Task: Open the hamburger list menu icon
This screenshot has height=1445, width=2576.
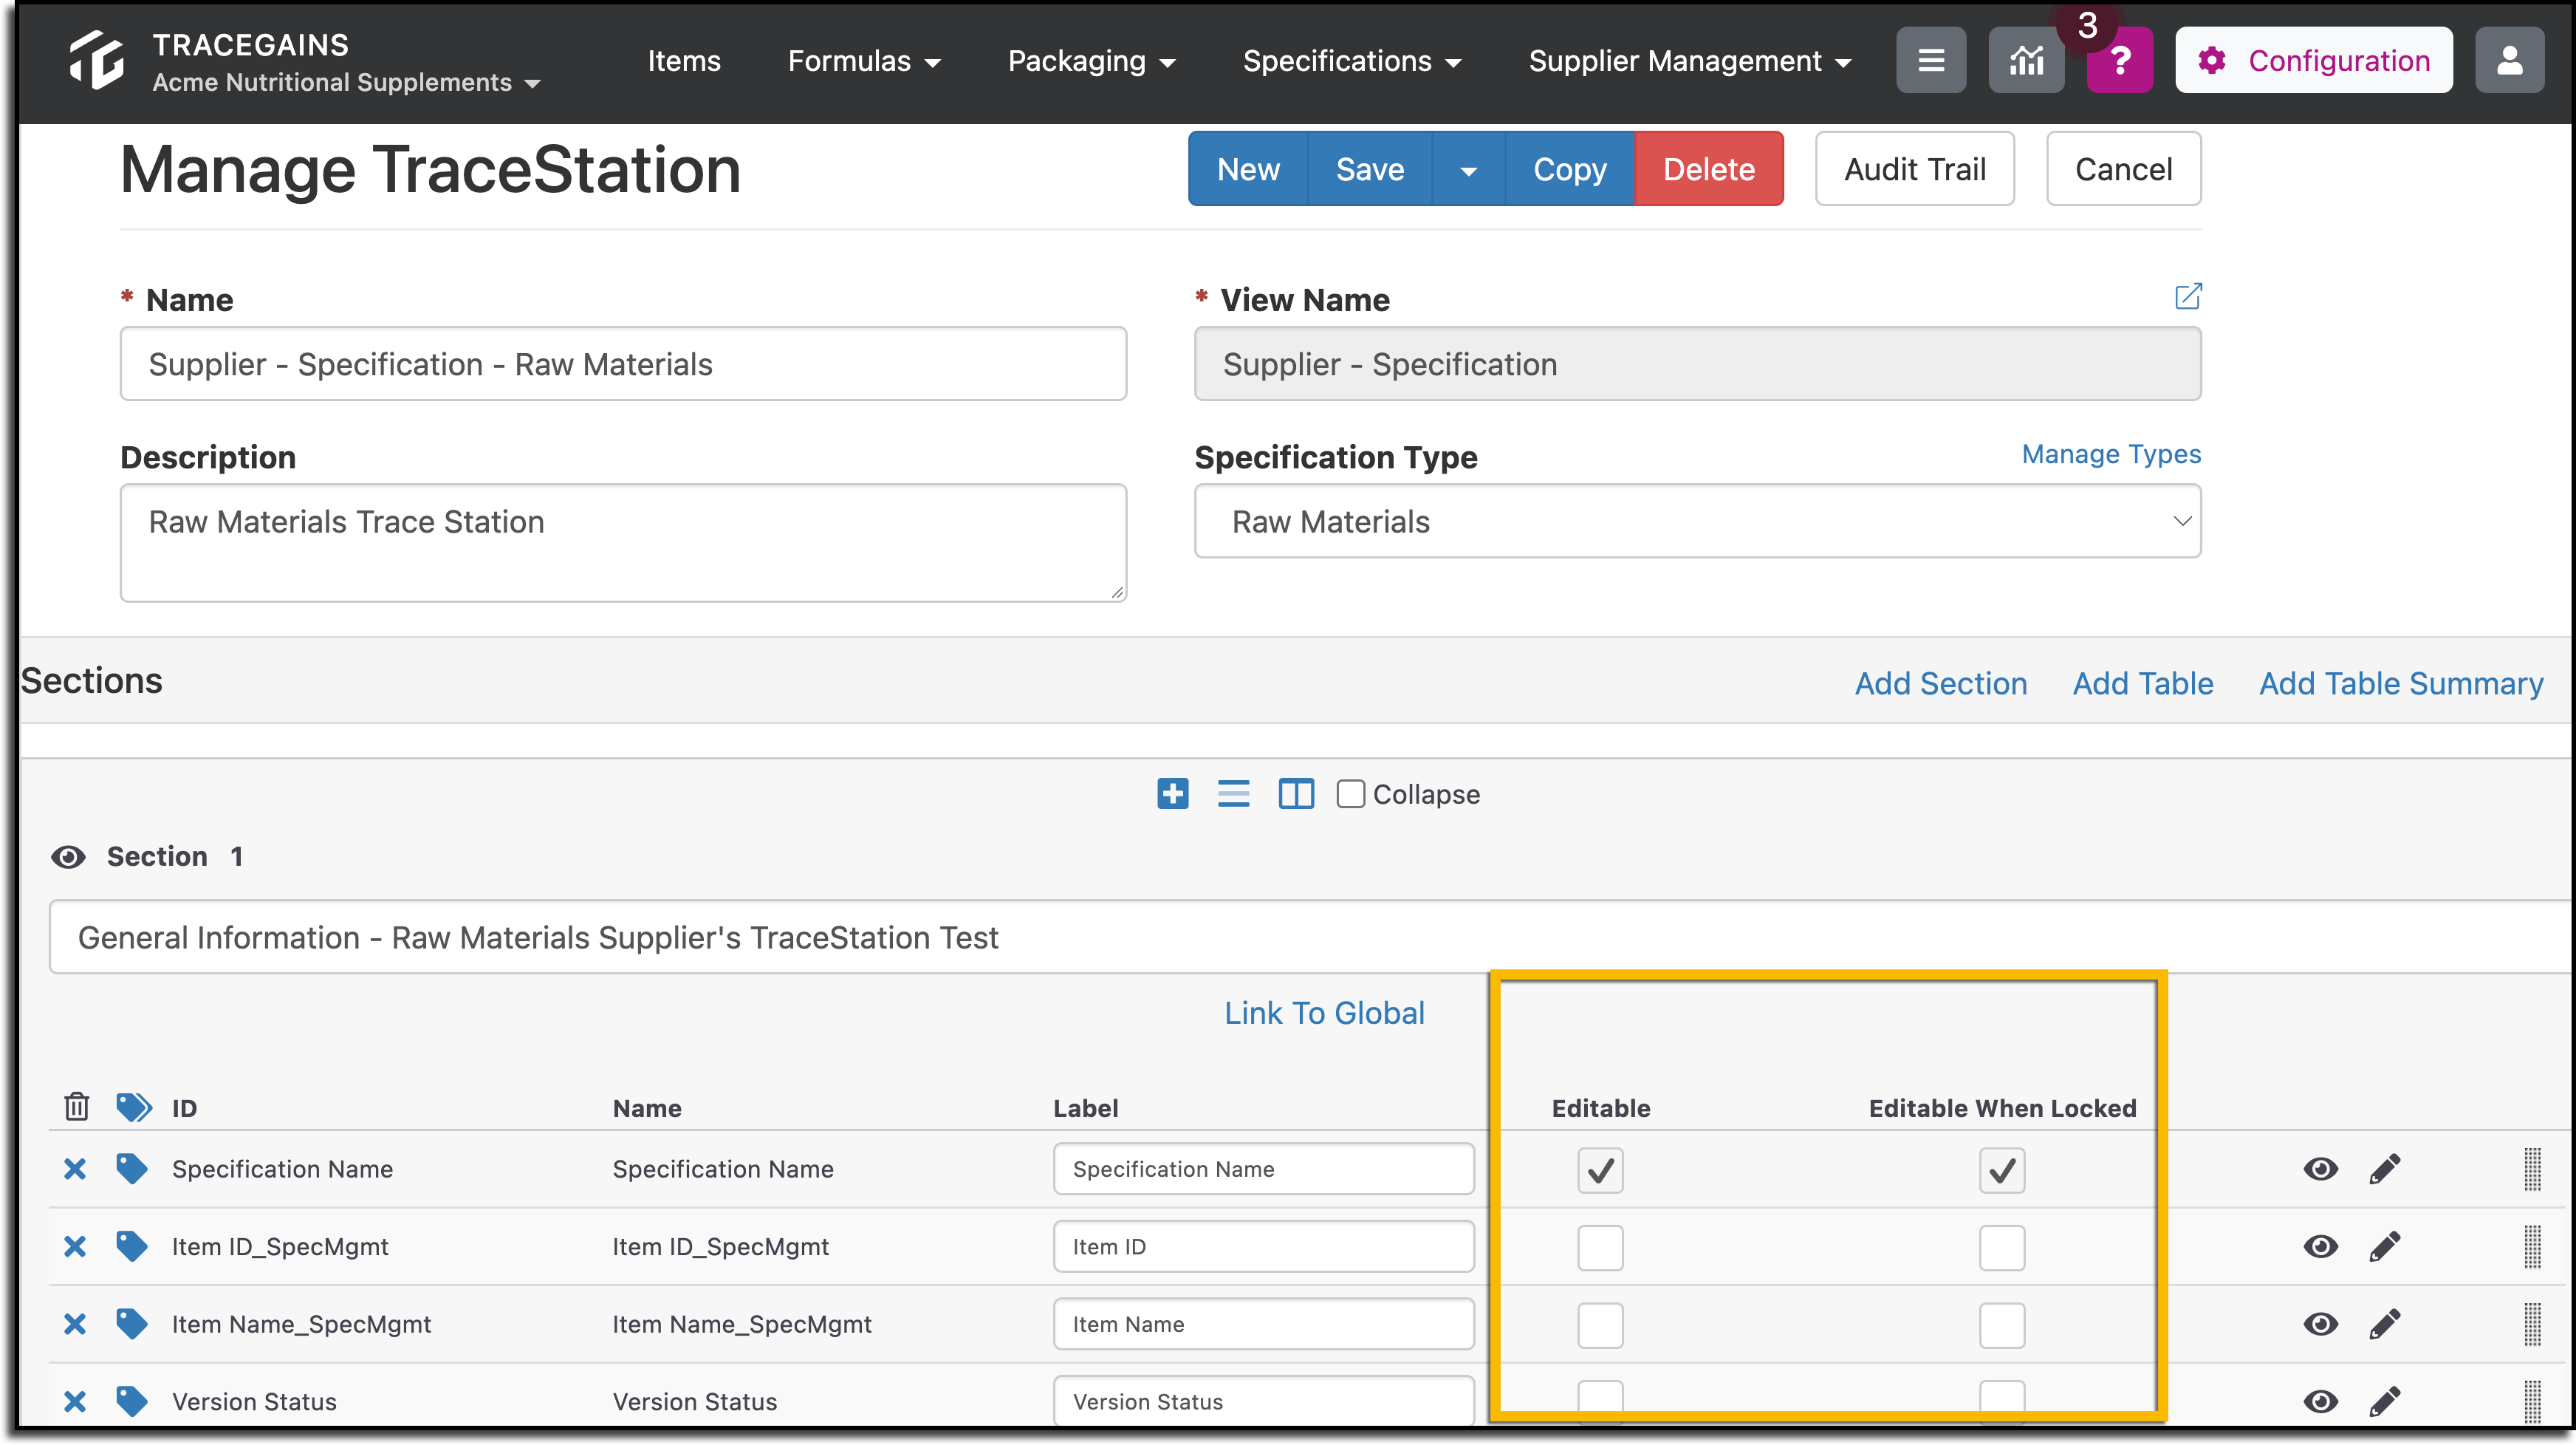Action: (1931, 60)
